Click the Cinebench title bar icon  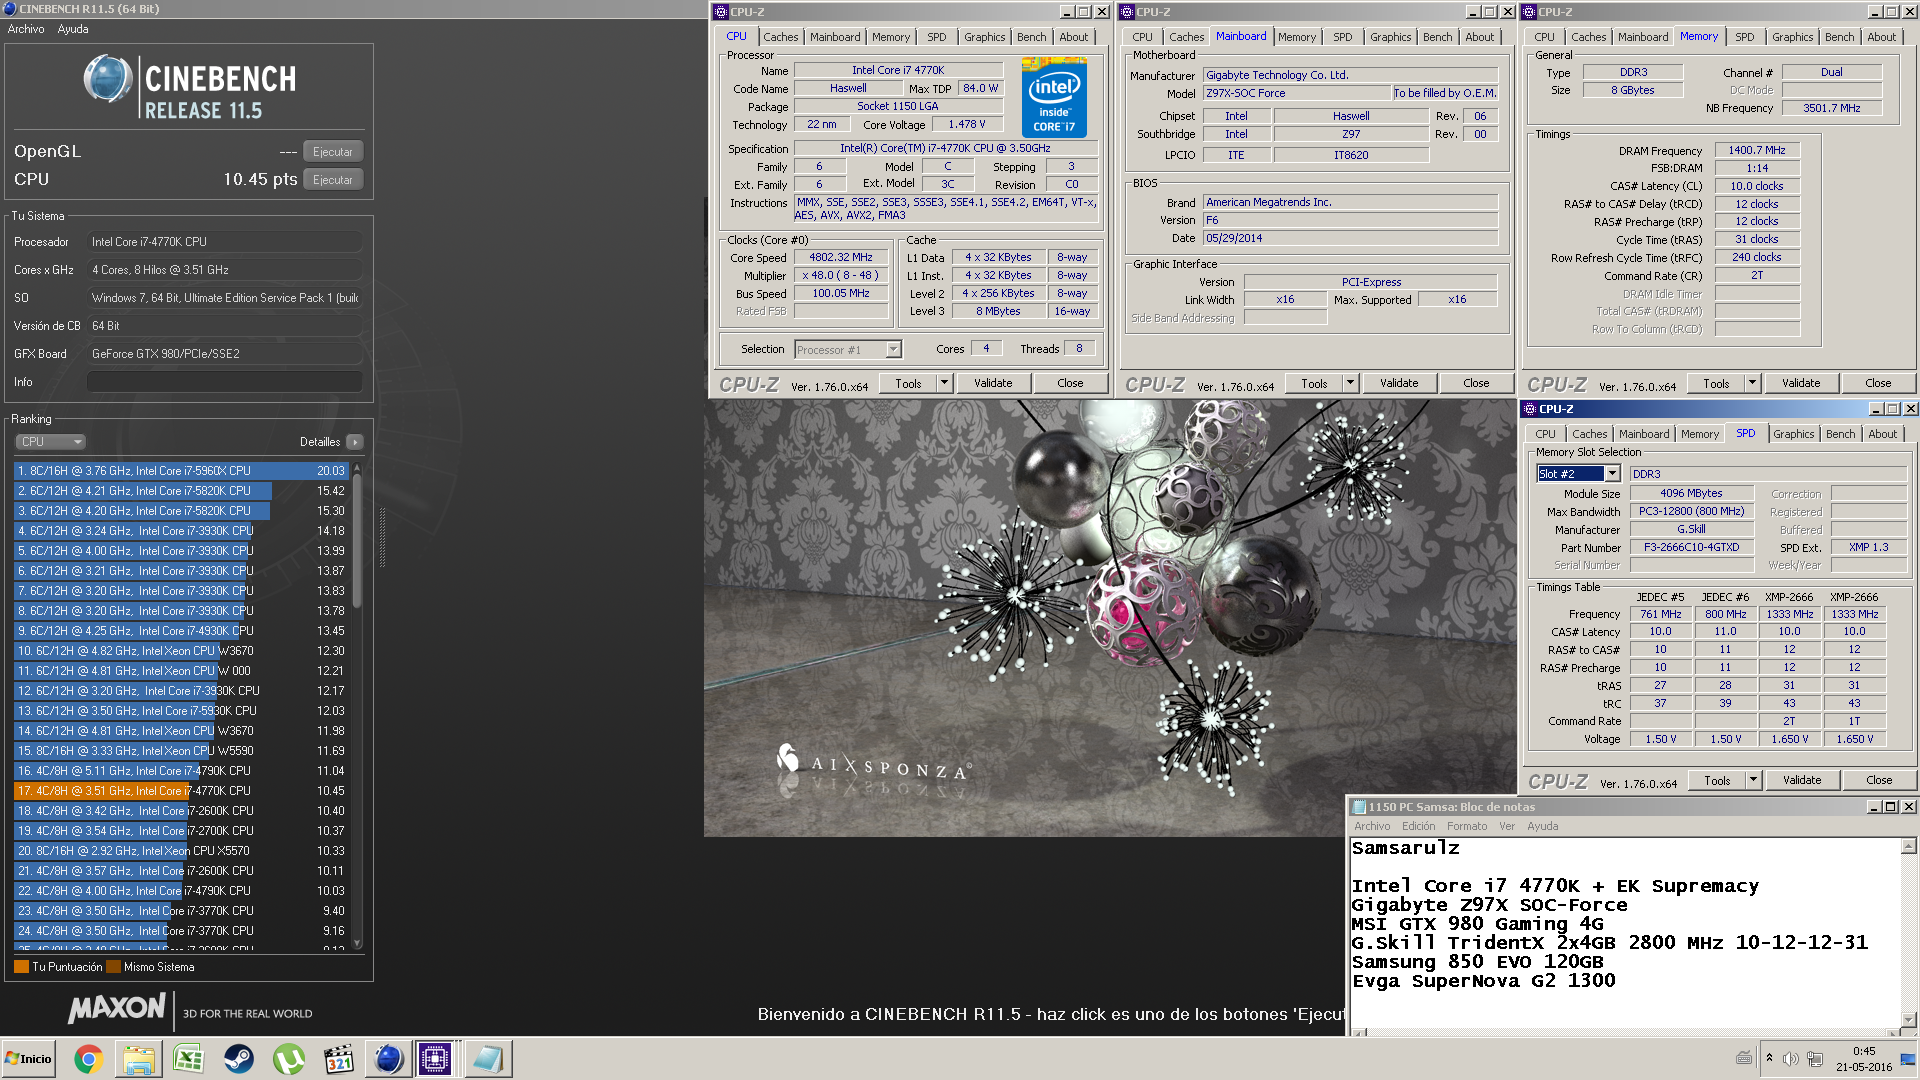coord(10,9)
